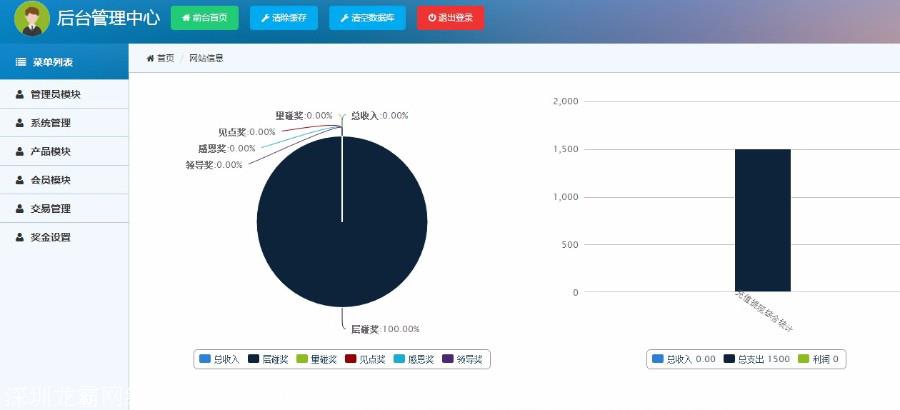Click the admin user avatar icon

[31, 19]
